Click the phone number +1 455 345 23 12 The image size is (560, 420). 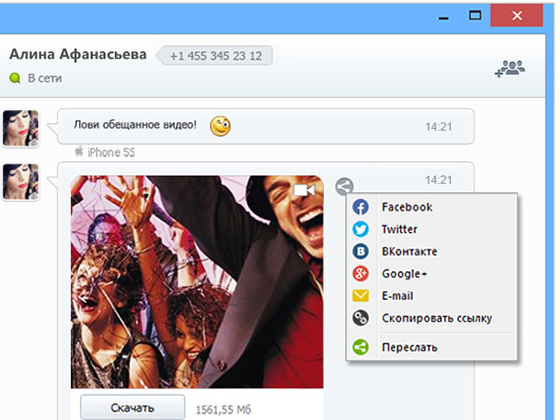coord(215,56)
